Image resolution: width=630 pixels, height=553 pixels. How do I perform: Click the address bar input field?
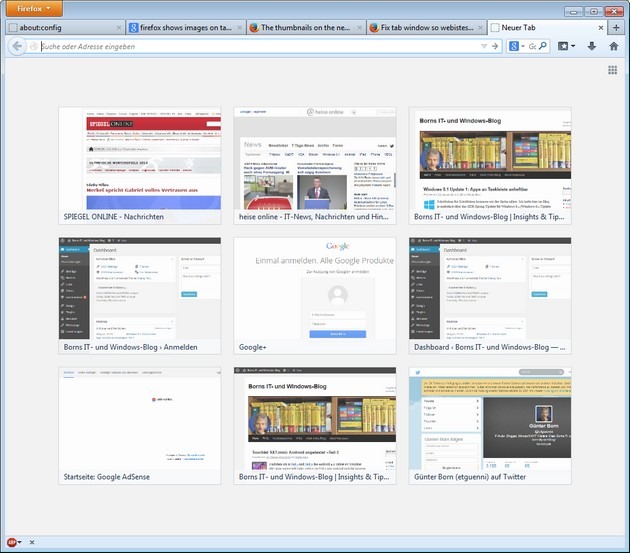click(x=250, y=46)
